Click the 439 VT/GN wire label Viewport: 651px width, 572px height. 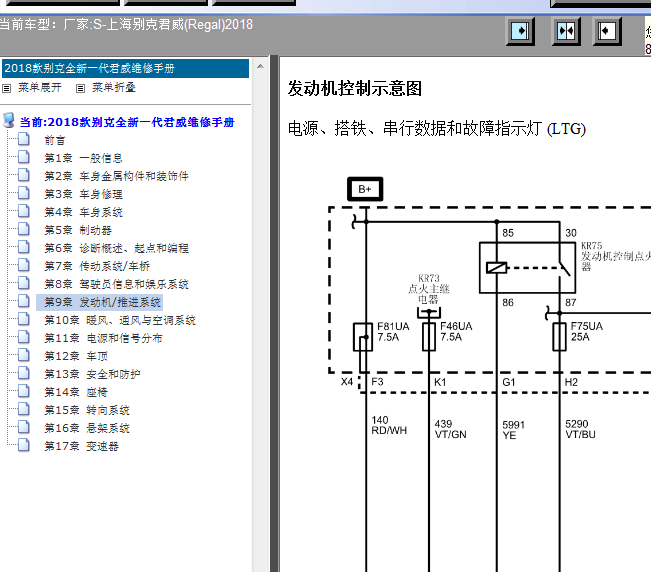click(x=450, y=429)
